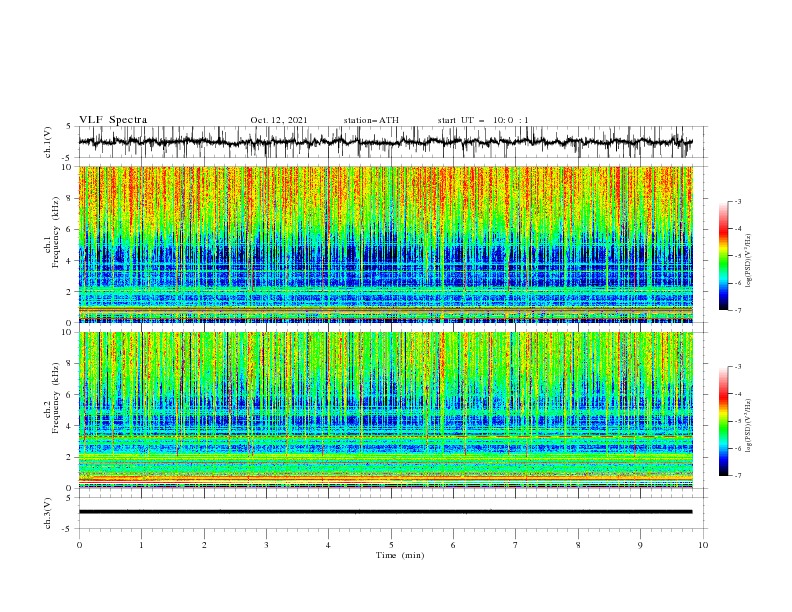The image size is (792, 612).
Task: Click the ch.3 black voltage trace
Action: pyautogui.click(x=385, y=512)
